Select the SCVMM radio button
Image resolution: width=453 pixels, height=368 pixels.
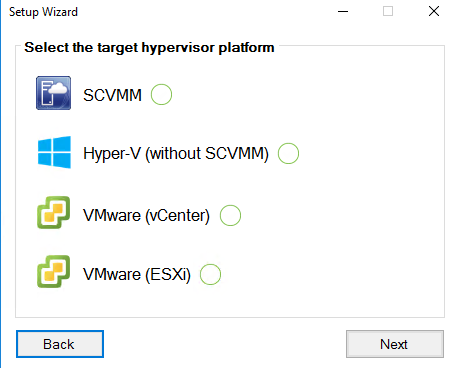(x=161, y=94)
